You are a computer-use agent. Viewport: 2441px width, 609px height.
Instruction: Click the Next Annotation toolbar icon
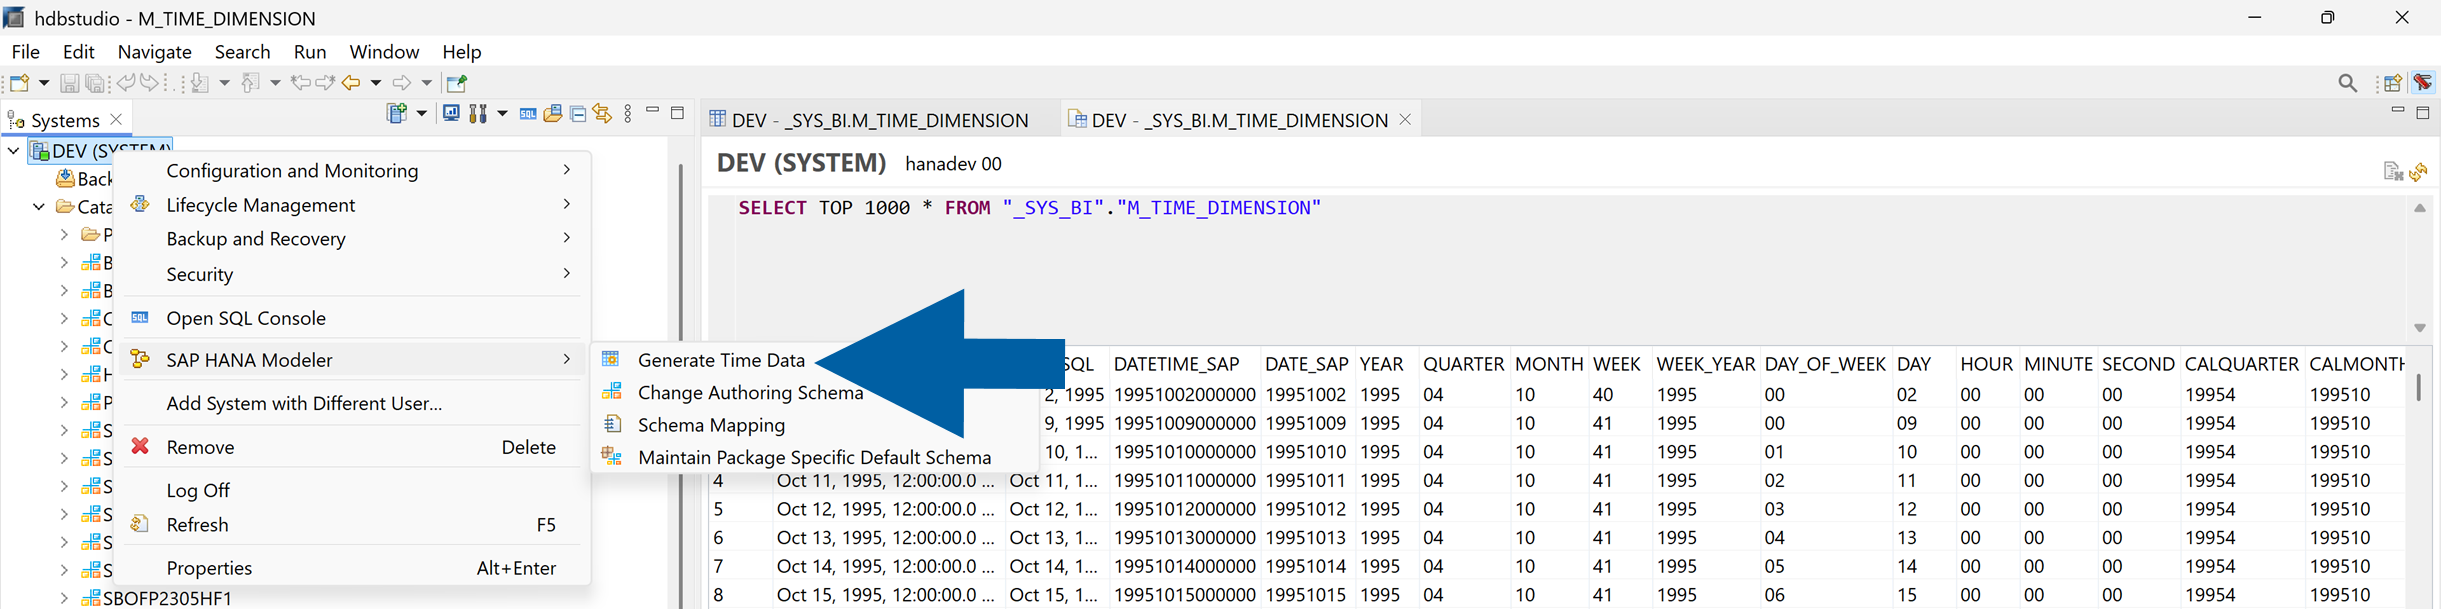pyautogui.click(x=200, y=83)
